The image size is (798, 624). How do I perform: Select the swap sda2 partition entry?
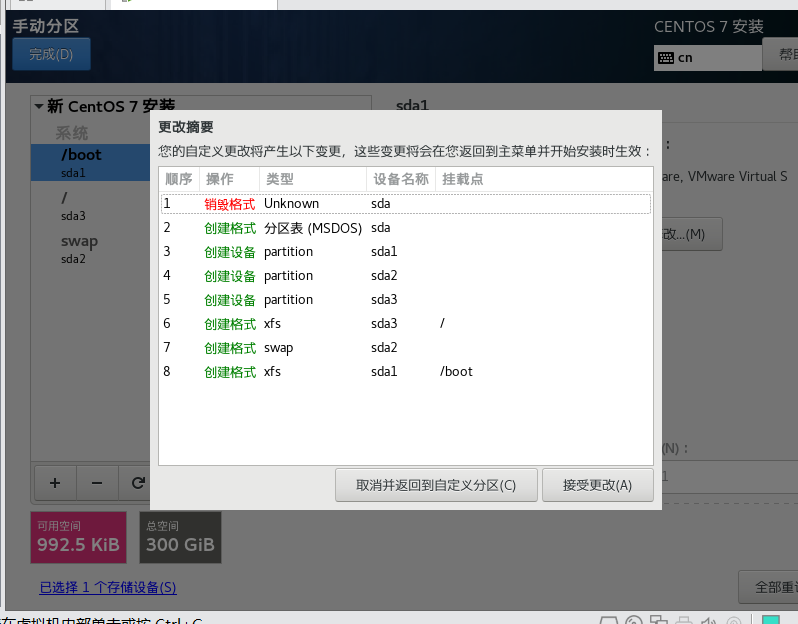pyautogui.click(x=90, y=249)
